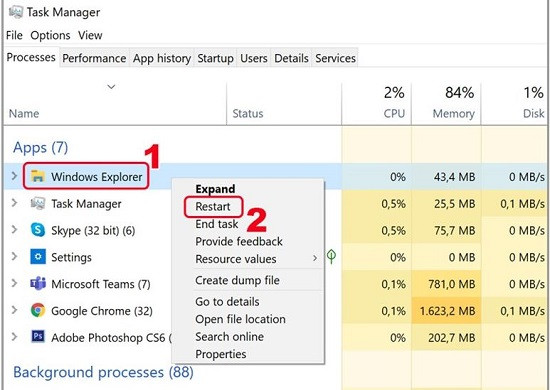Choose Restart in the context menu

(x=213, y=206)
